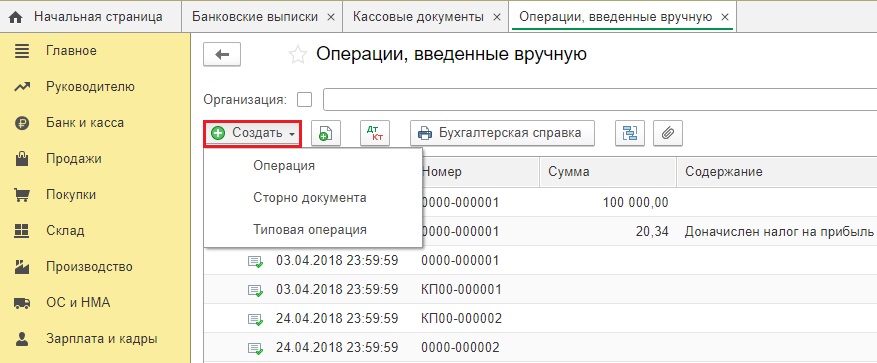Select row number КП00-000002
The image size is (877, 363).
coord(461,319)
